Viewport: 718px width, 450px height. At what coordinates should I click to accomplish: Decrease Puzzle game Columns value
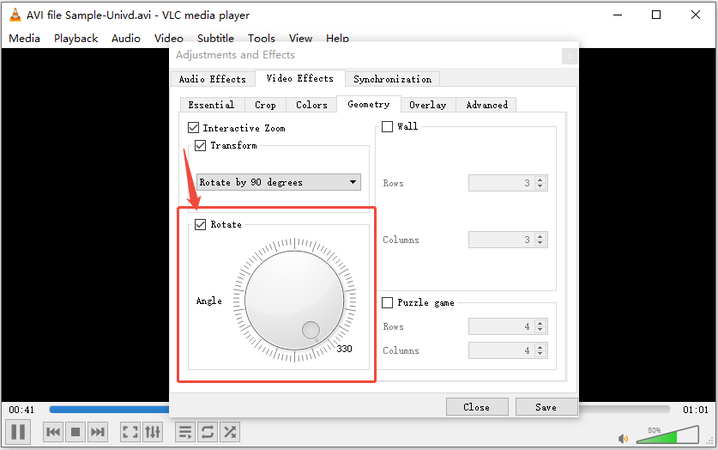(540, 354)
